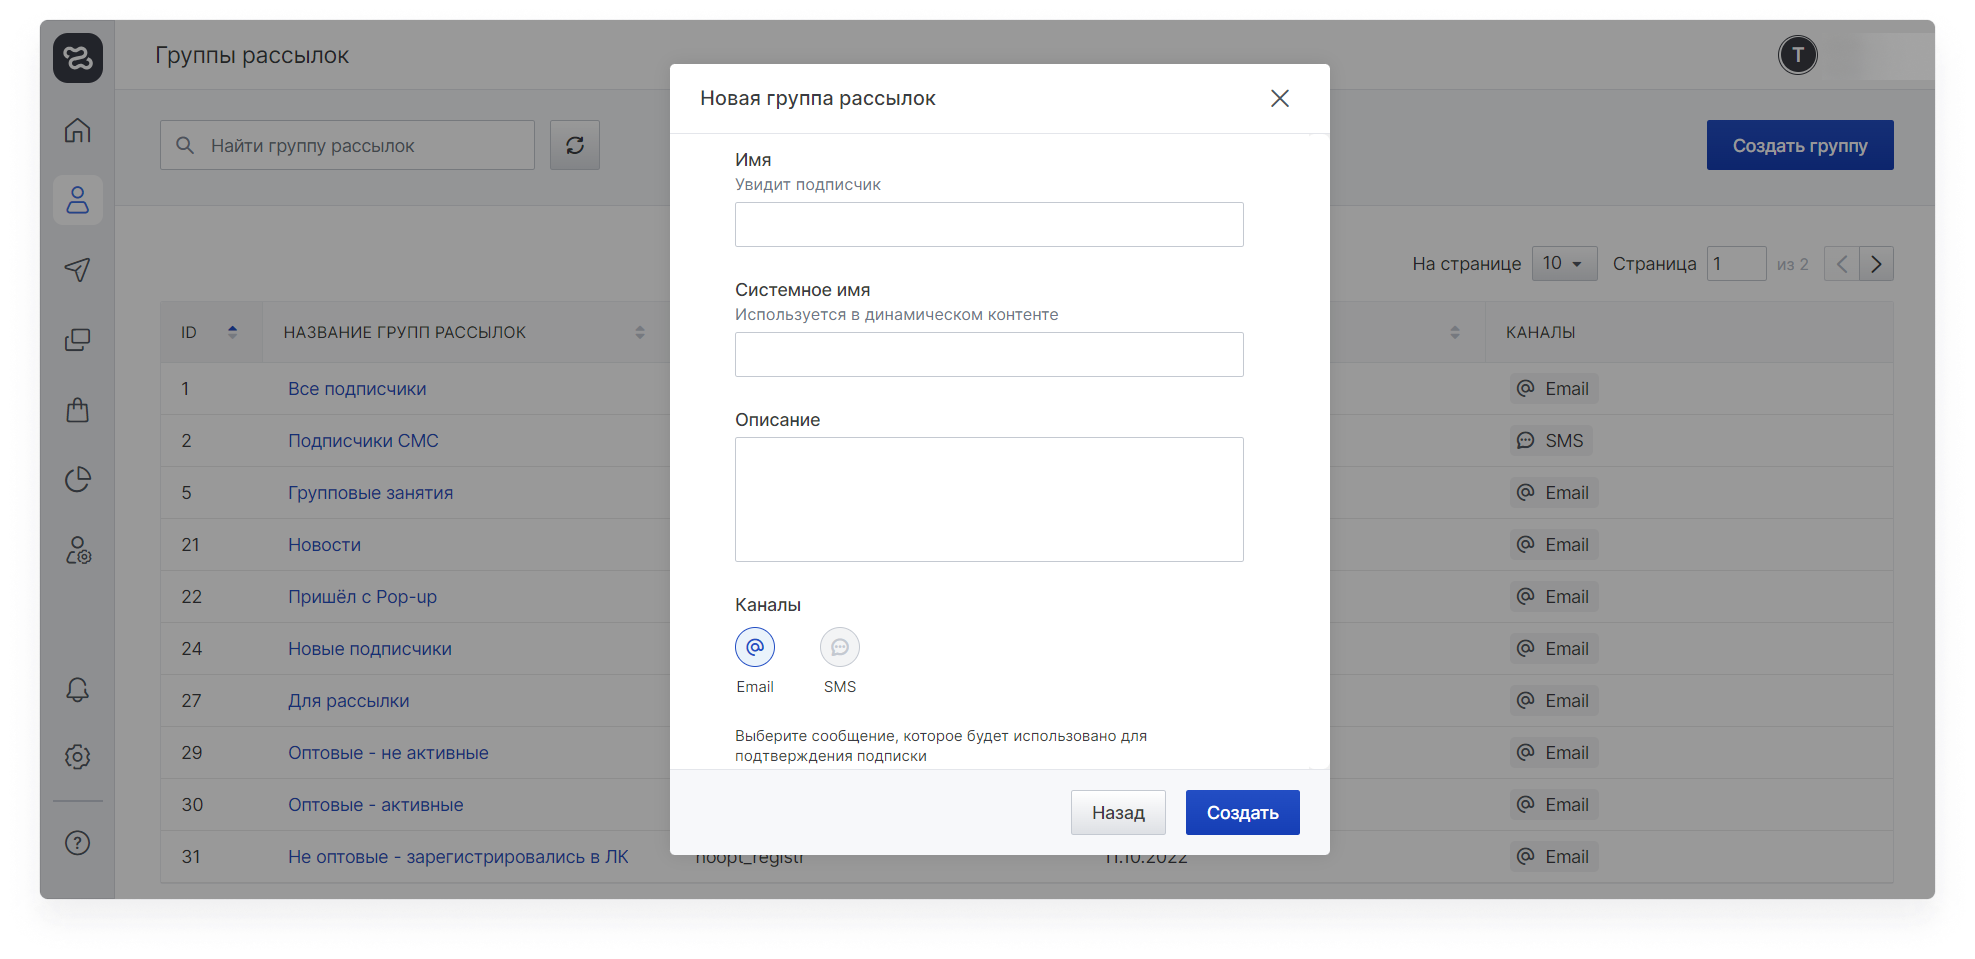Toggle the SMS channel in dialog
This screenshot has width=1975, height=959.
840,647
